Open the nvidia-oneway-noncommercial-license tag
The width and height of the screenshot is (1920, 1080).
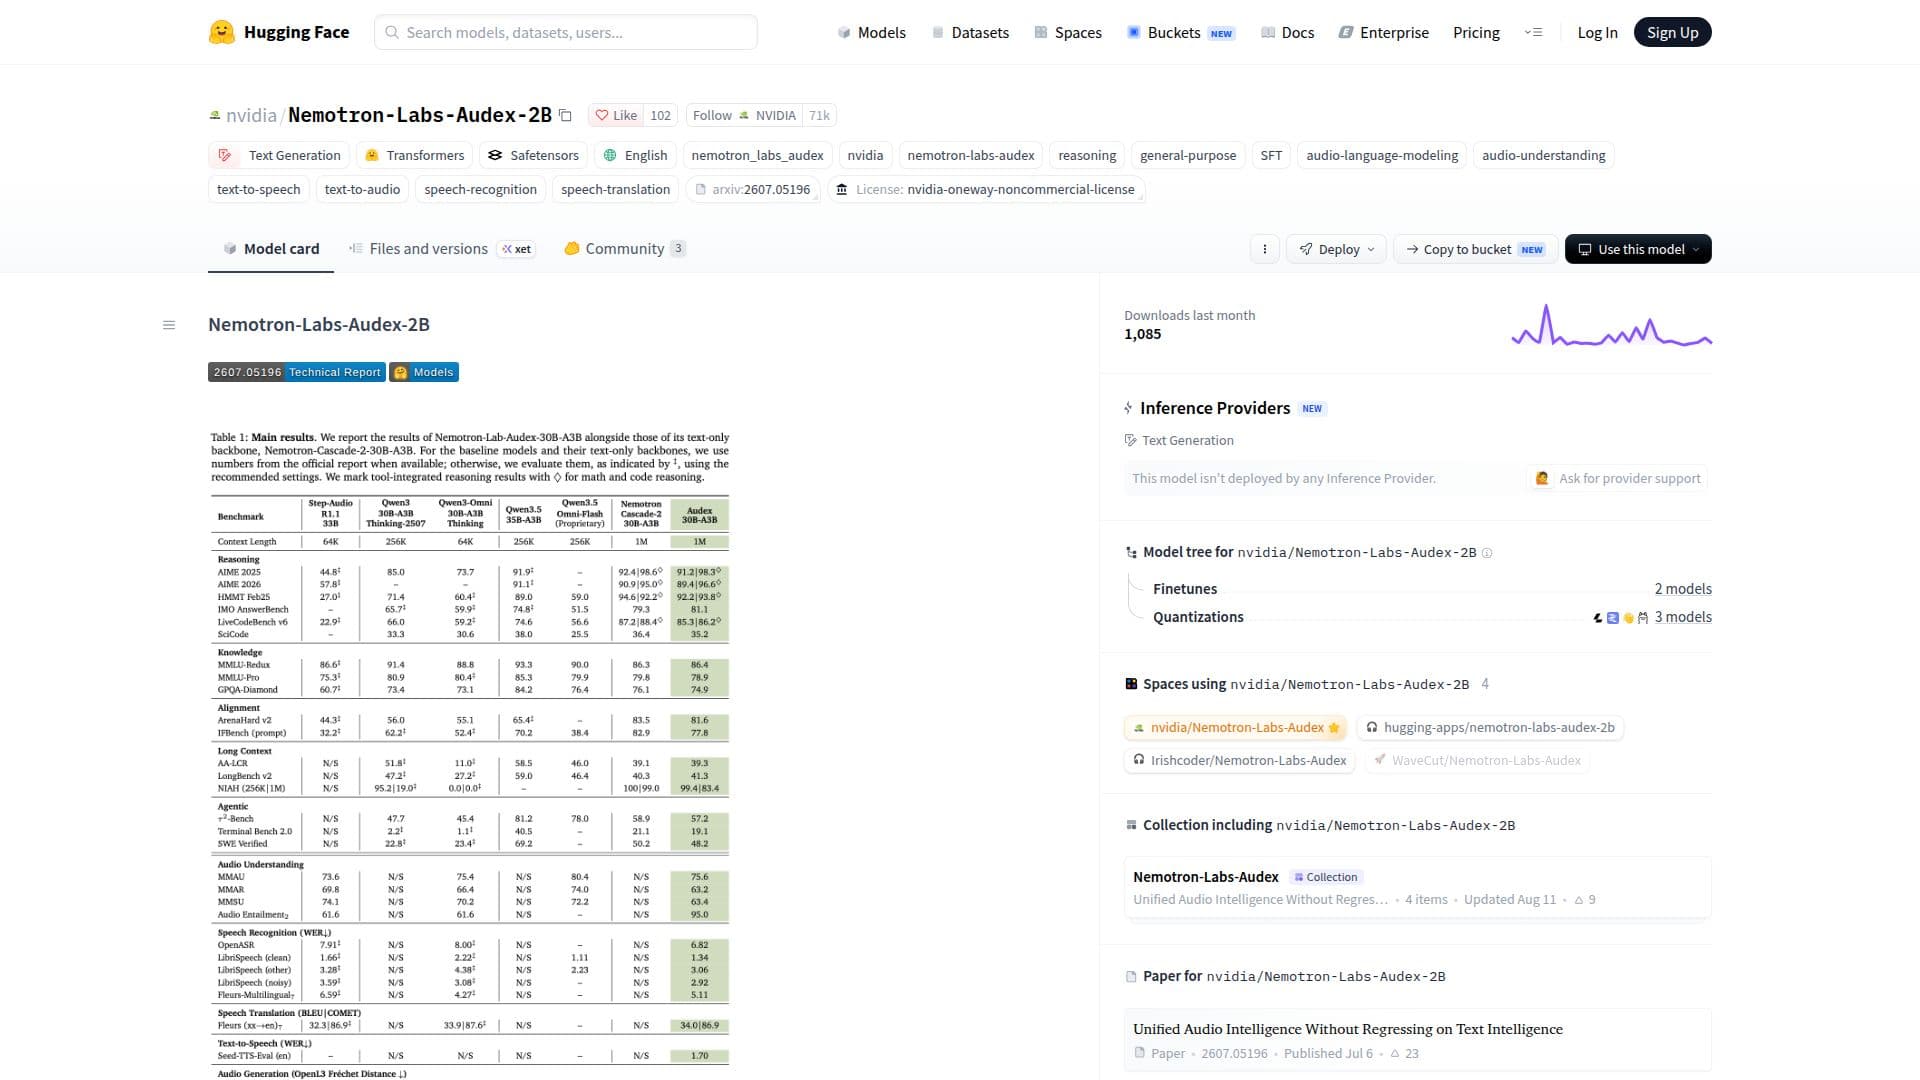point(986,189)
